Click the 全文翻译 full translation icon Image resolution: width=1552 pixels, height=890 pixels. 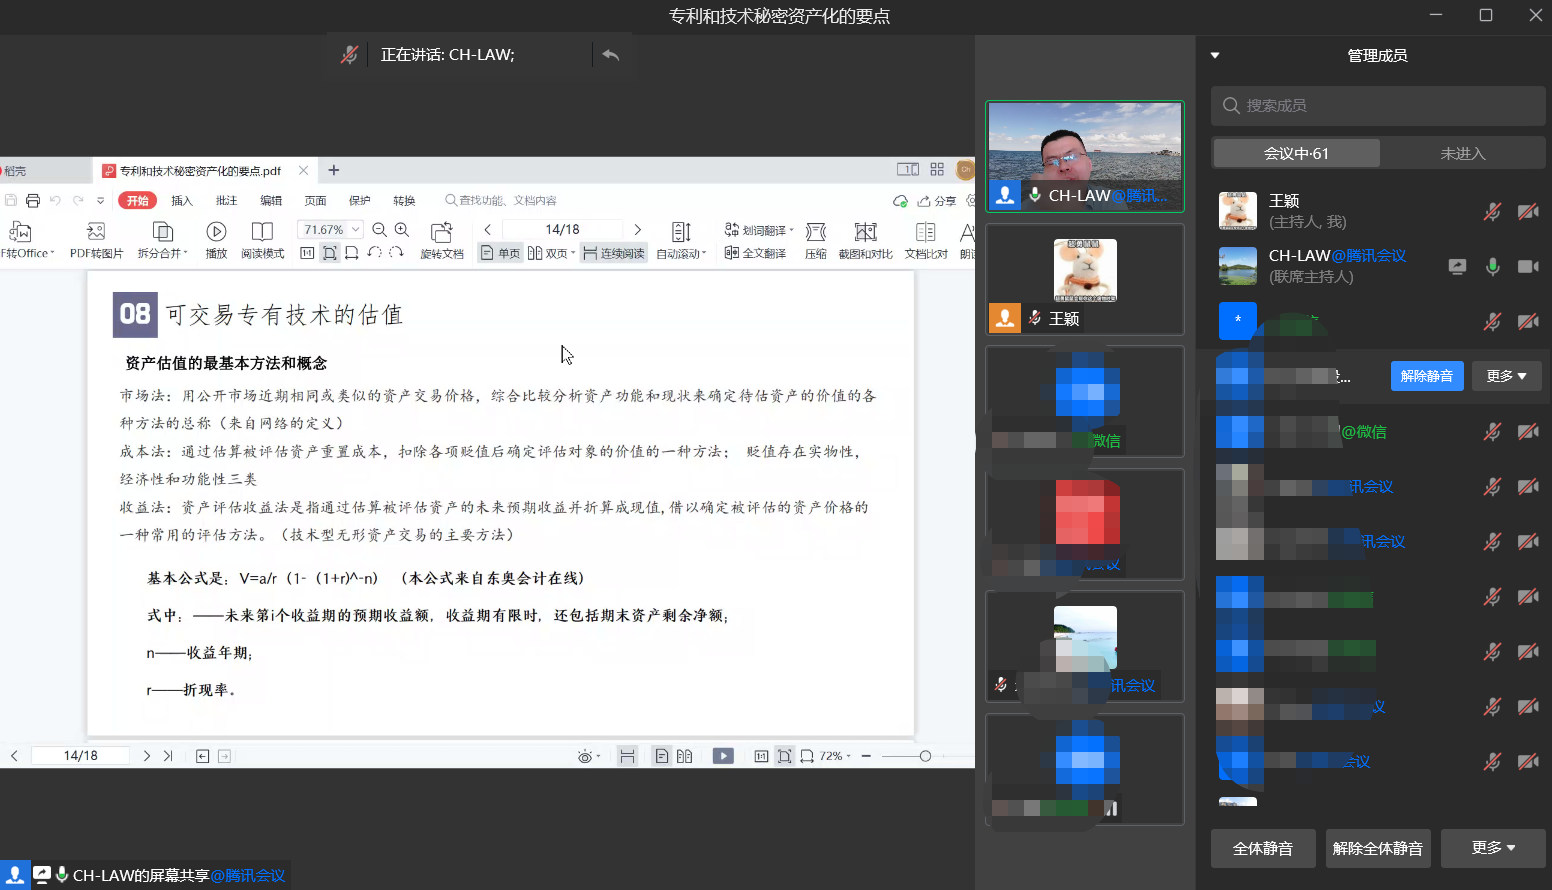pyautogui.click(x=755, y=253)
